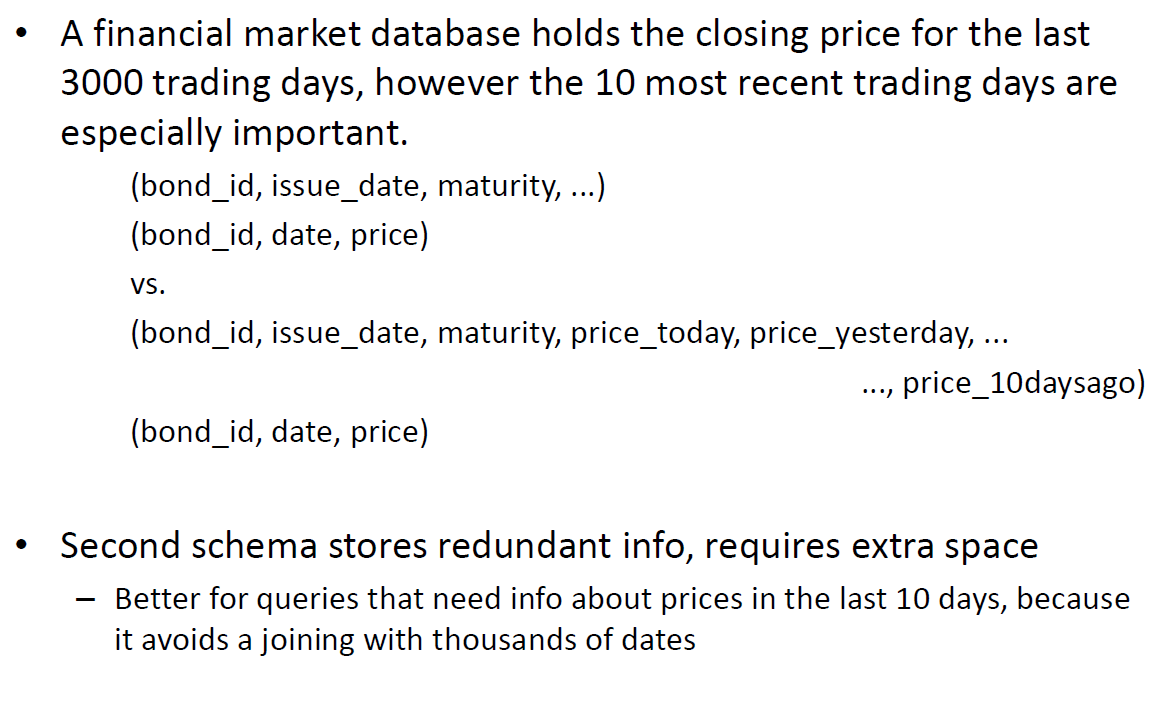Click the "vs." text
1160x703 pixels.
147,285
